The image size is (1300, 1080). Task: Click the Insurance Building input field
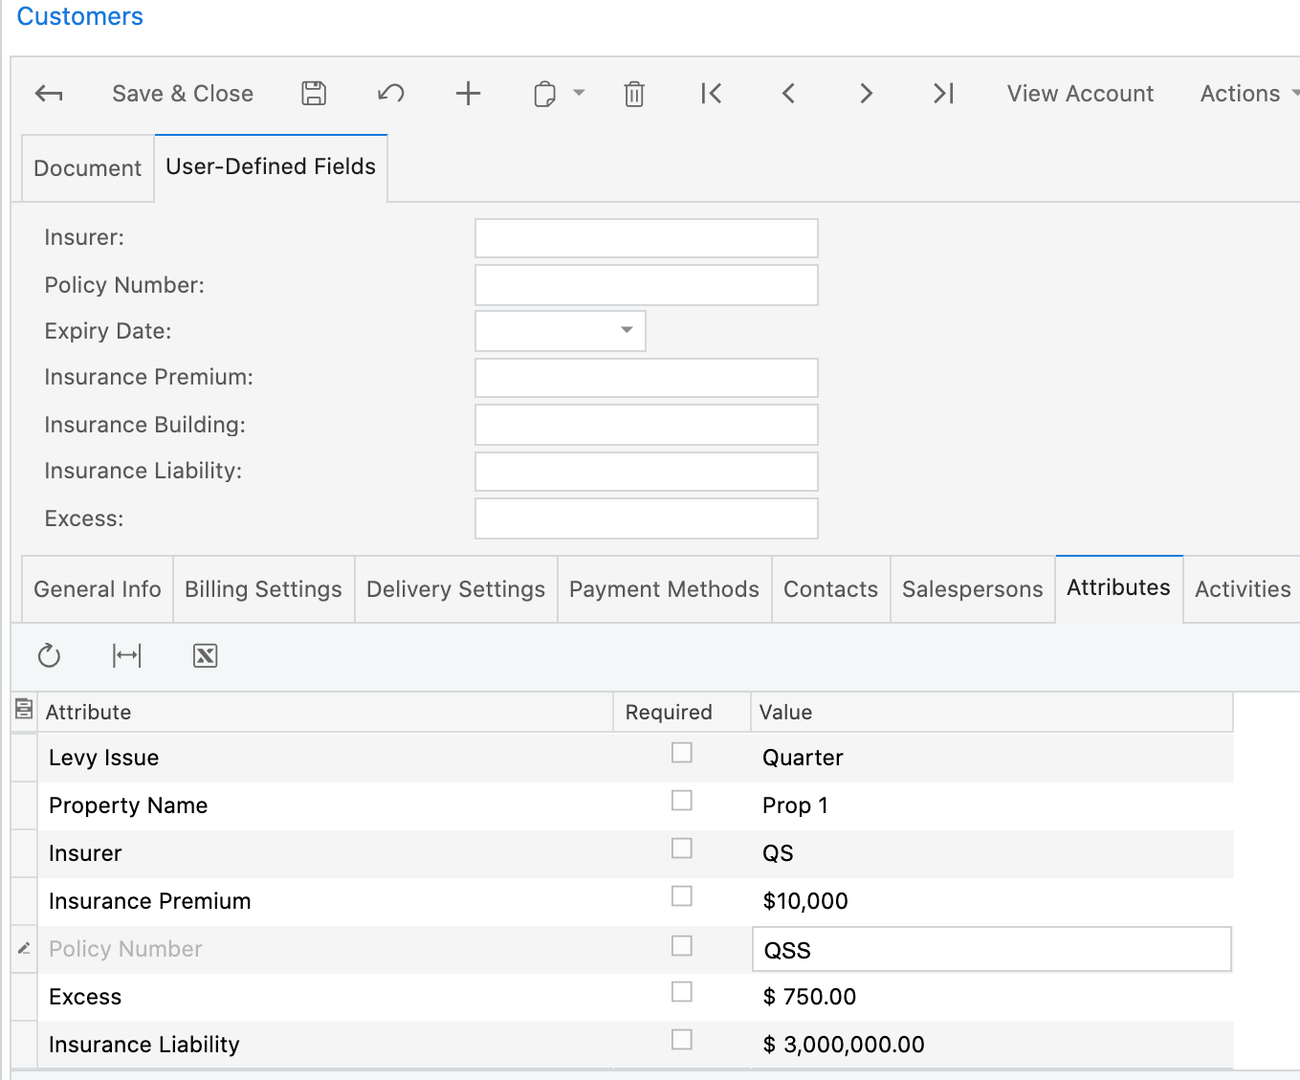point(646,425)
